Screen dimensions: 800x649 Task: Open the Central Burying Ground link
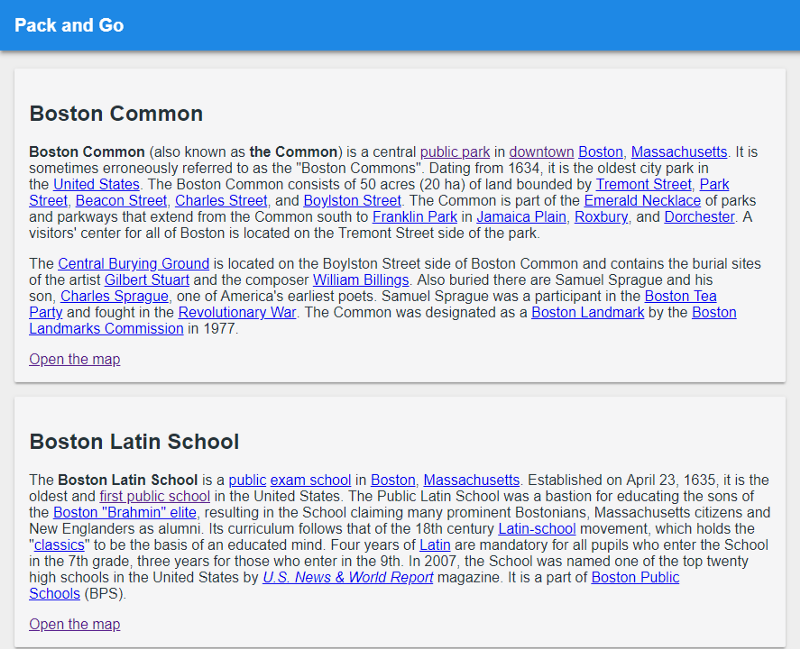pos(134,264)
